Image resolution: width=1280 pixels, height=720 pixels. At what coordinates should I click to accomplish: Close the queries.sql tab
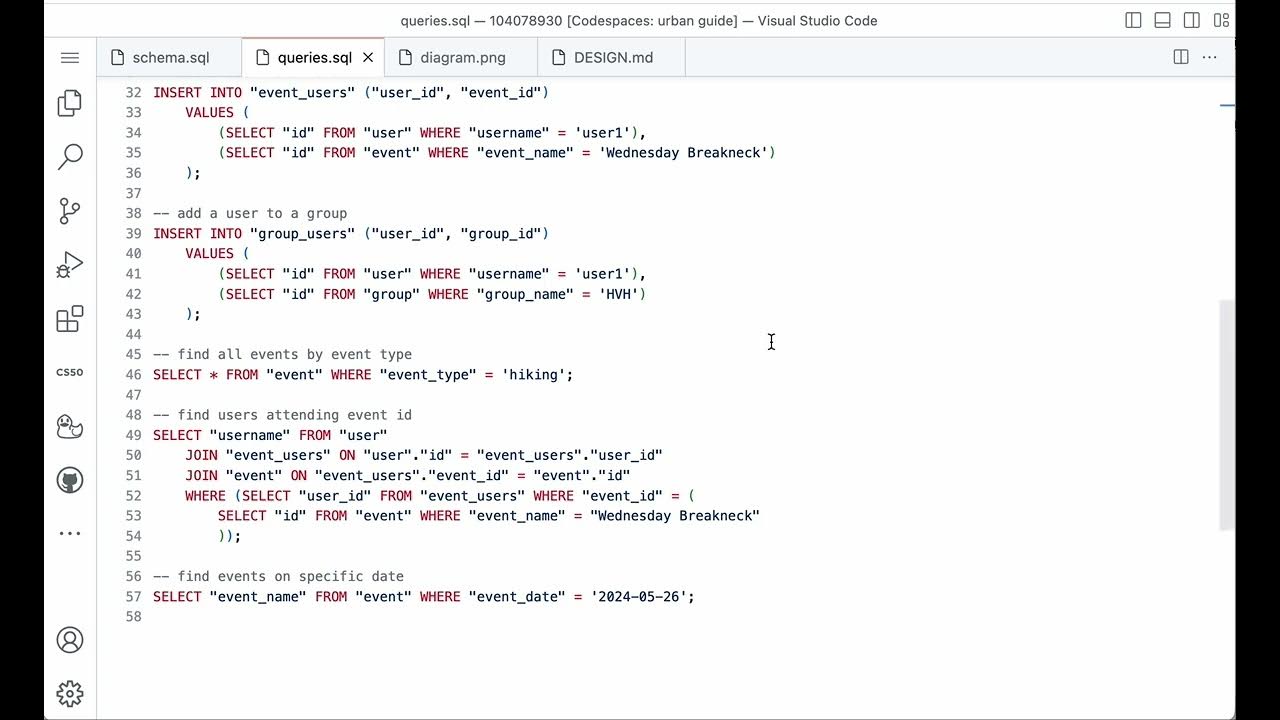click(368, 58)
